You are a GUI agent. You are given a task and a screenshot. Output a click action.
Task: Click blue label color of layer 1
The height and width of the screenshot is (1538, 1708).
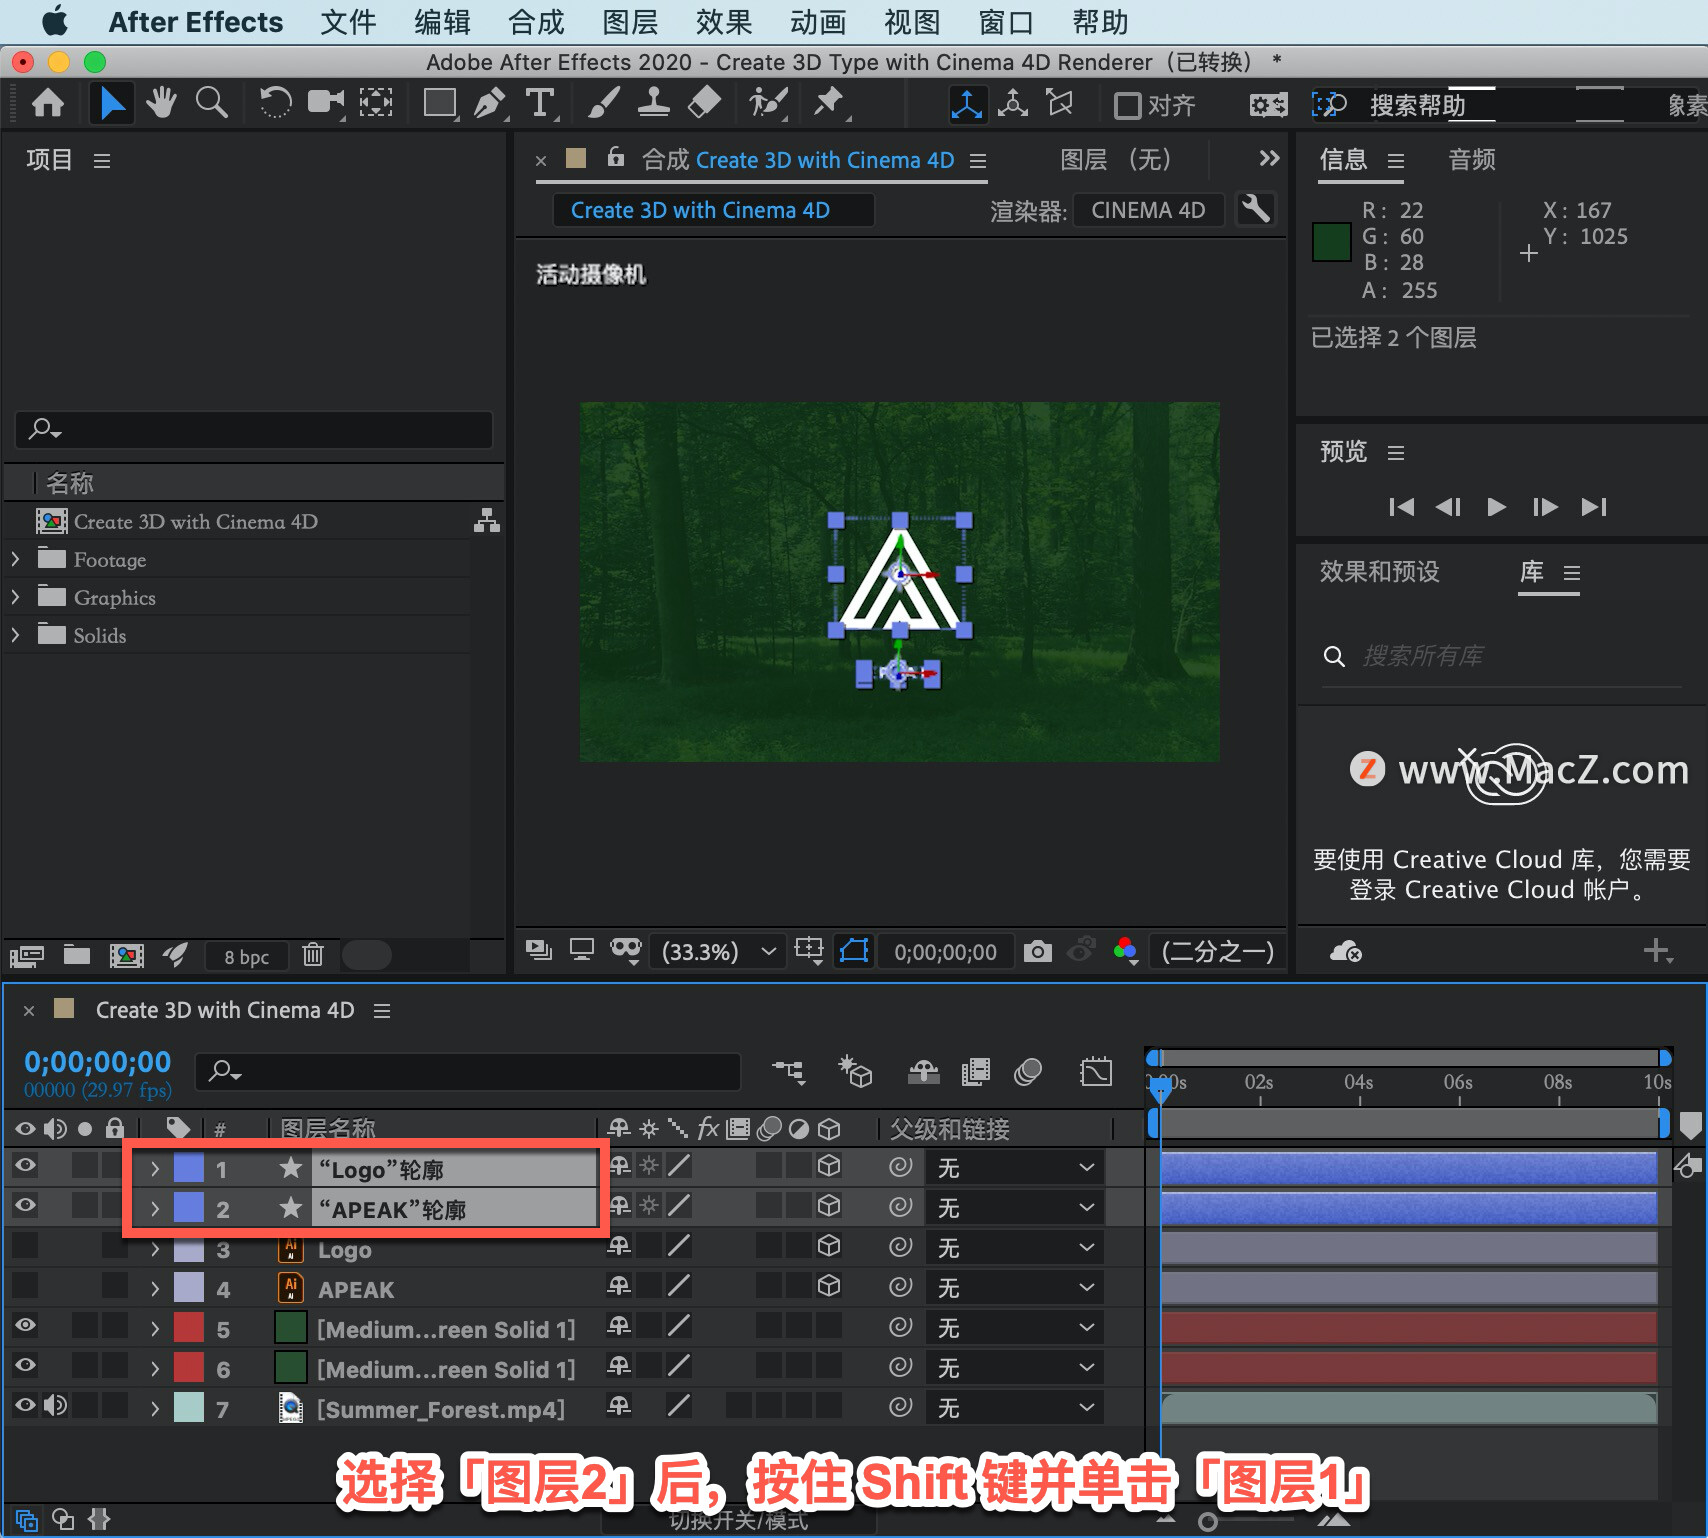[x=189, y=1168]
